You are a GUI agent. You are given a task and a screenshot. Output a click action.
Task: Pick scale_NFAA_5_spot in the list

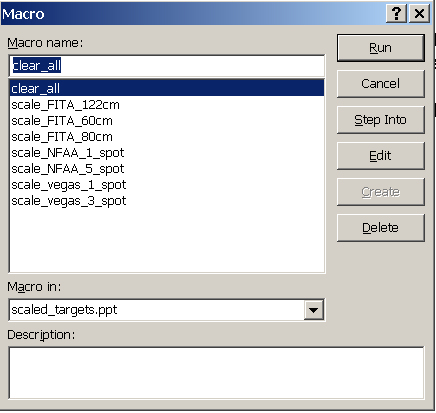[x=167, y=169]
